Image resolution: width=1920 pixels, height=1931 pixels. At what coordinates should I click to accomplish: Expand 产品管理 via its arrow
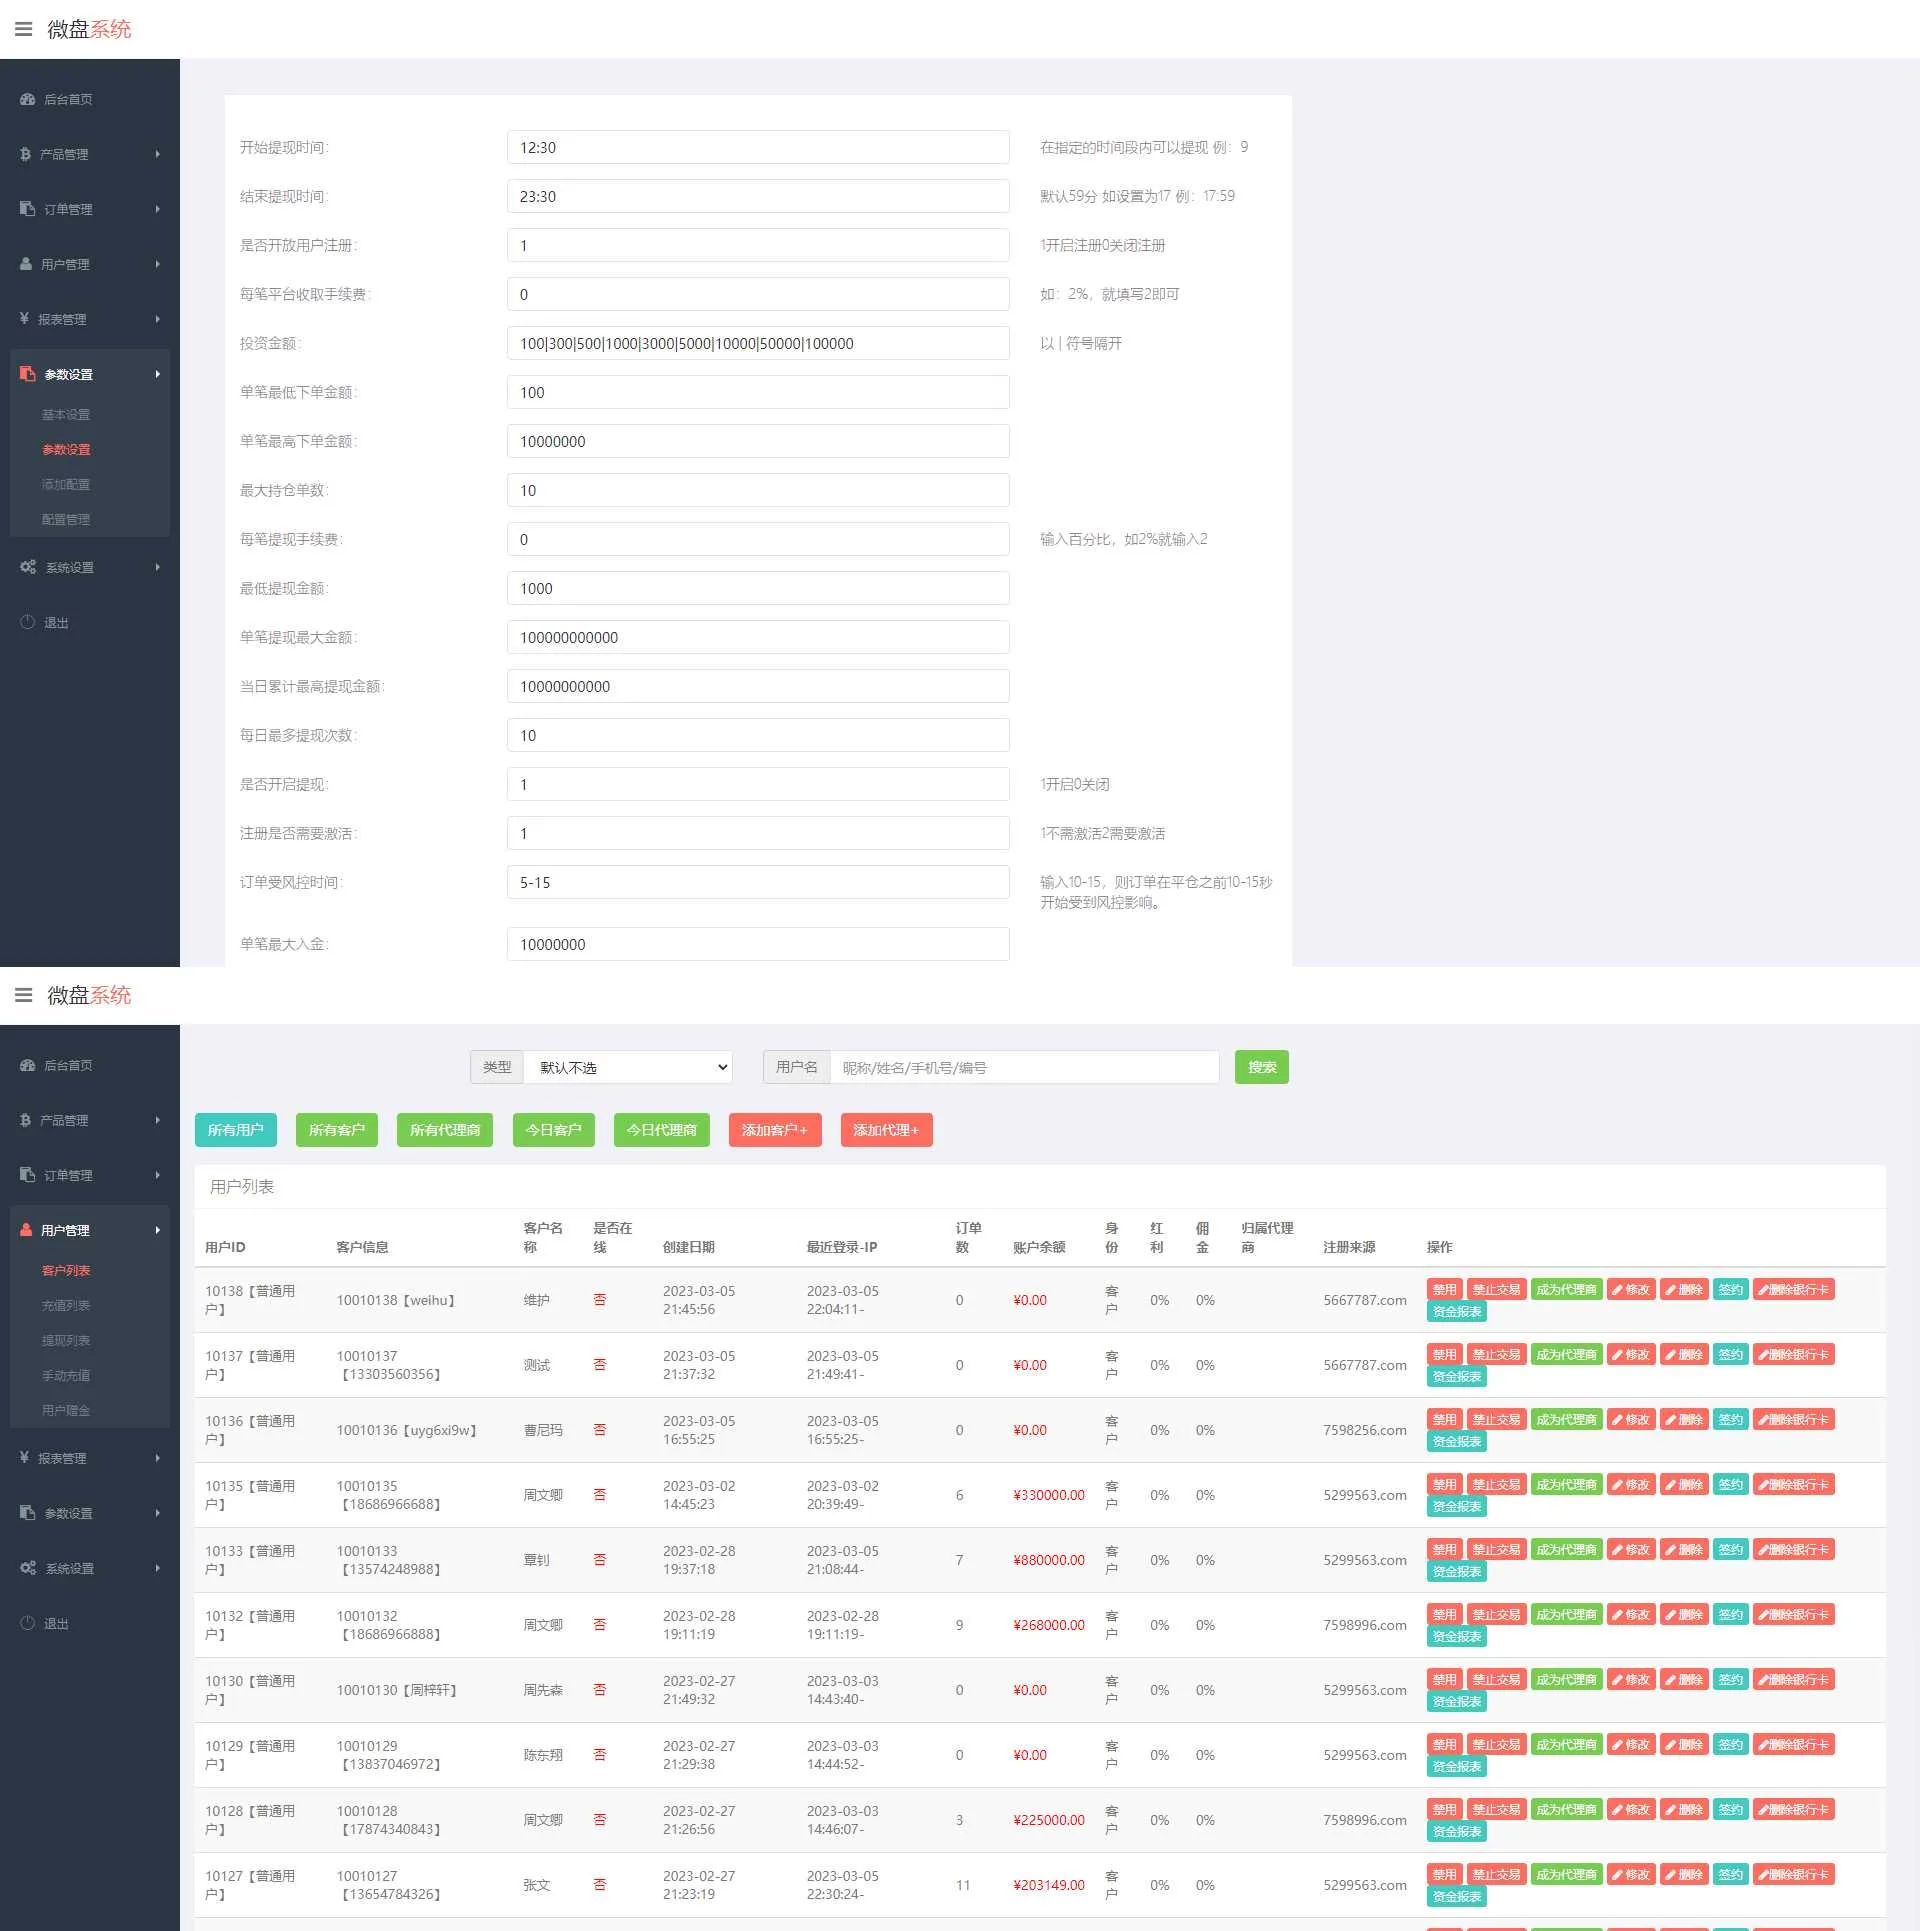158,154
